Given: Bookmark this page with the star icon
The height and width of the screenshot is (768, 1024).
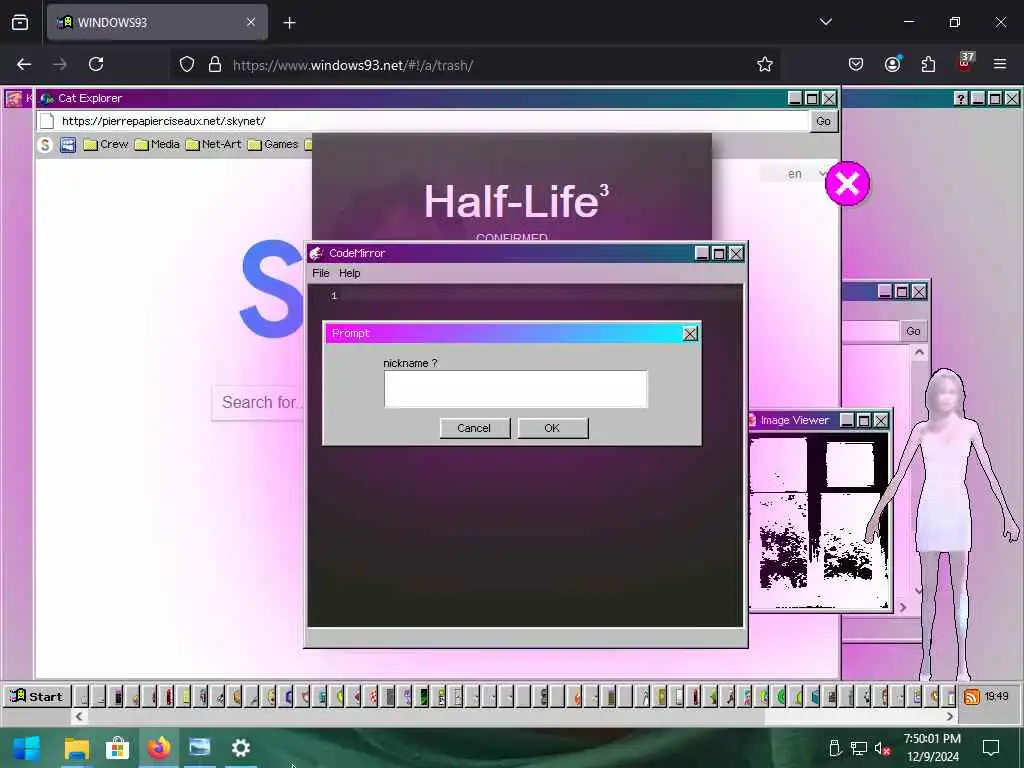Looking at the screenshot, I should coord(765,64).
